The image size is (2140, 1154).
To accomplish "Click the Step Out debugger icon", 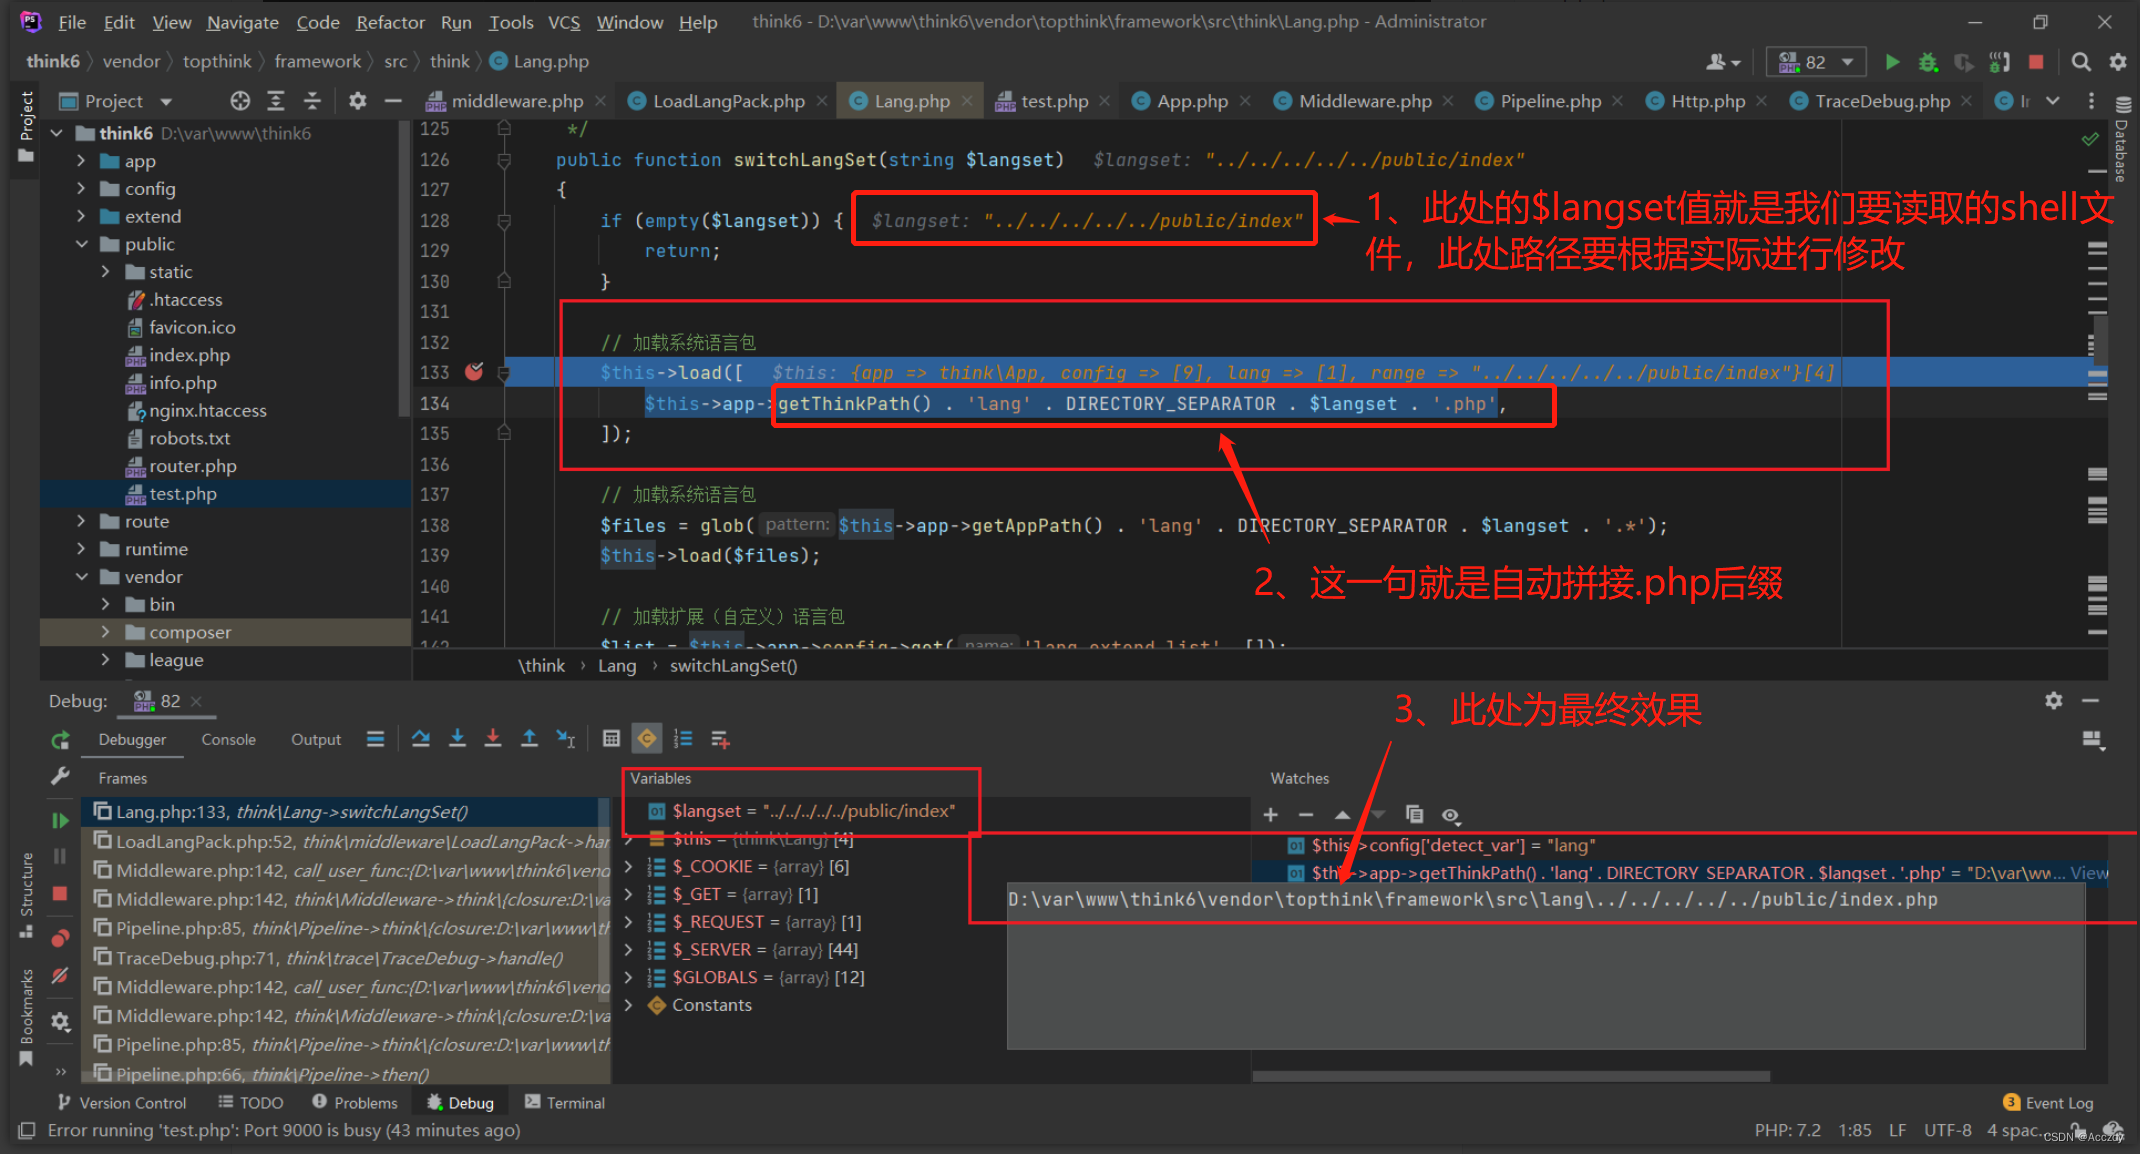I will click(529, 739).
